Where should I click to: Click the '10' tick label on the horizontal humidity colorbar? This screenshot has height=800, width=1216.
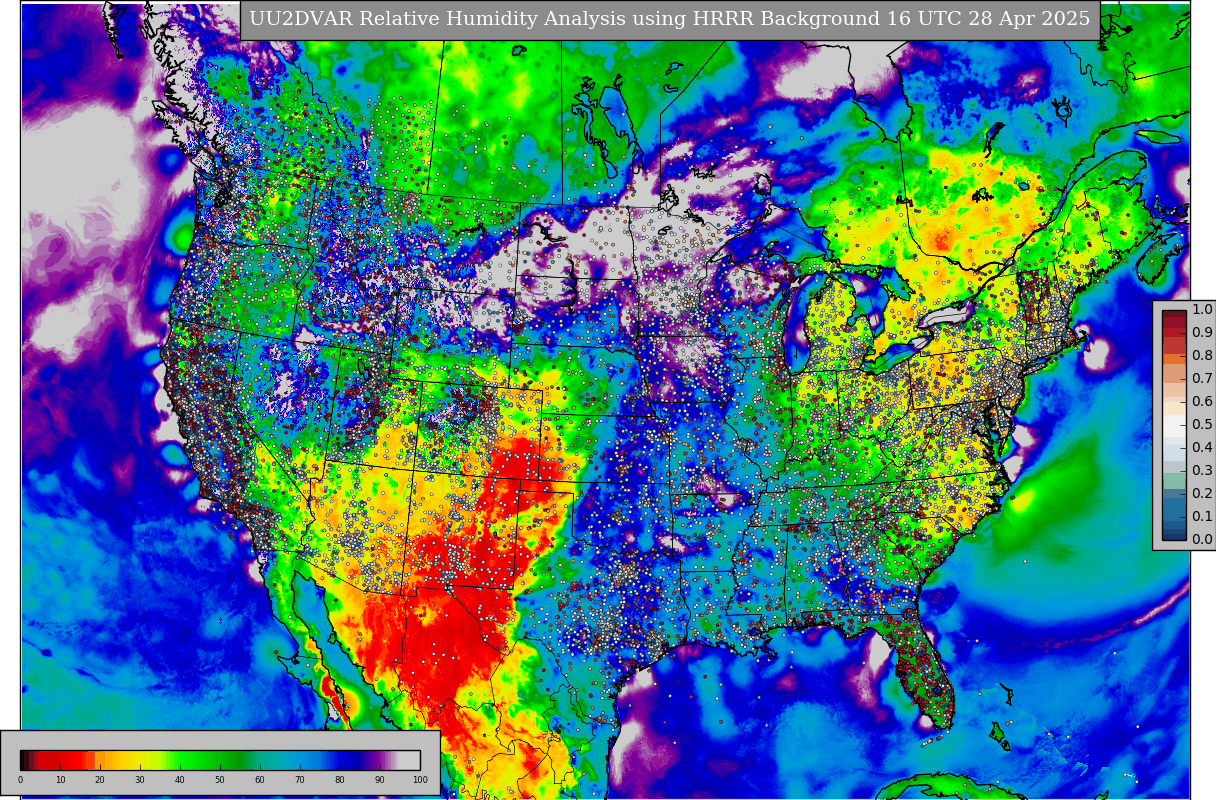(x=60, y=780)
